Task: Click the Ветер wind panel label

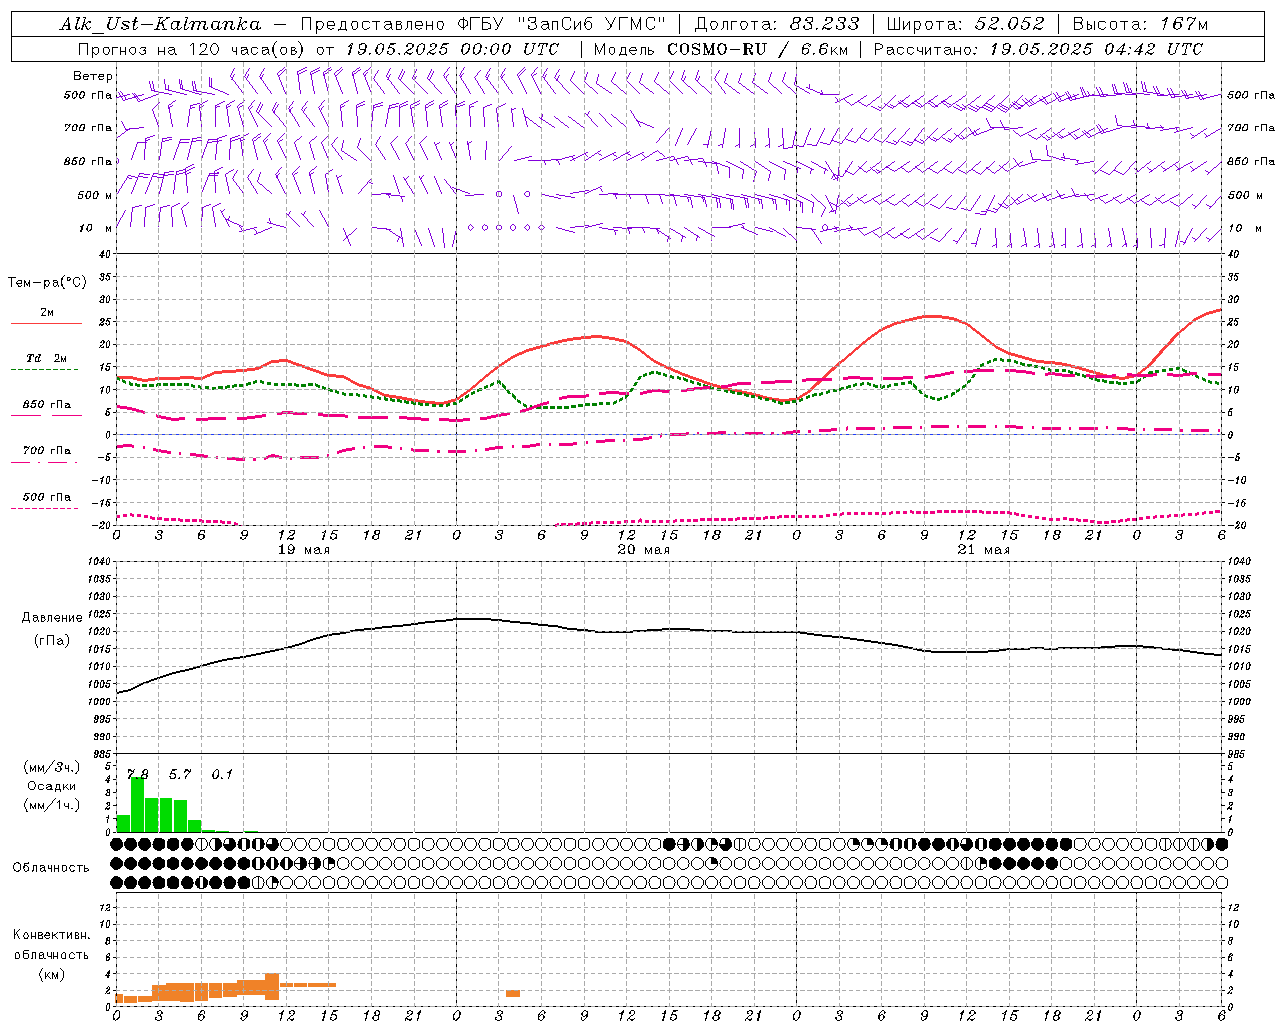Action: click(x=93, y=76)
